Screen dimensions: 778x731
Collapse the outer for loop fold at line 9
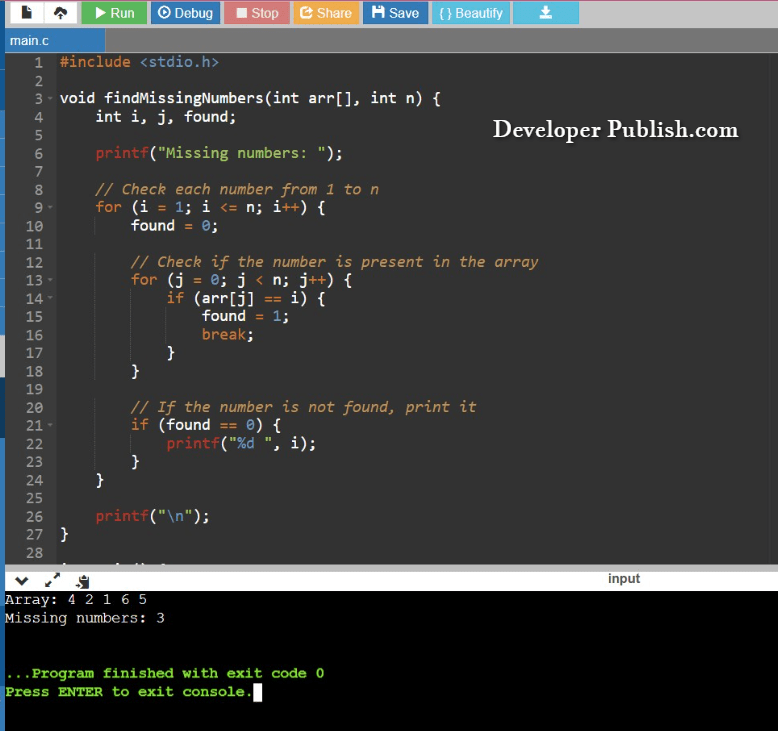(50, 207)
